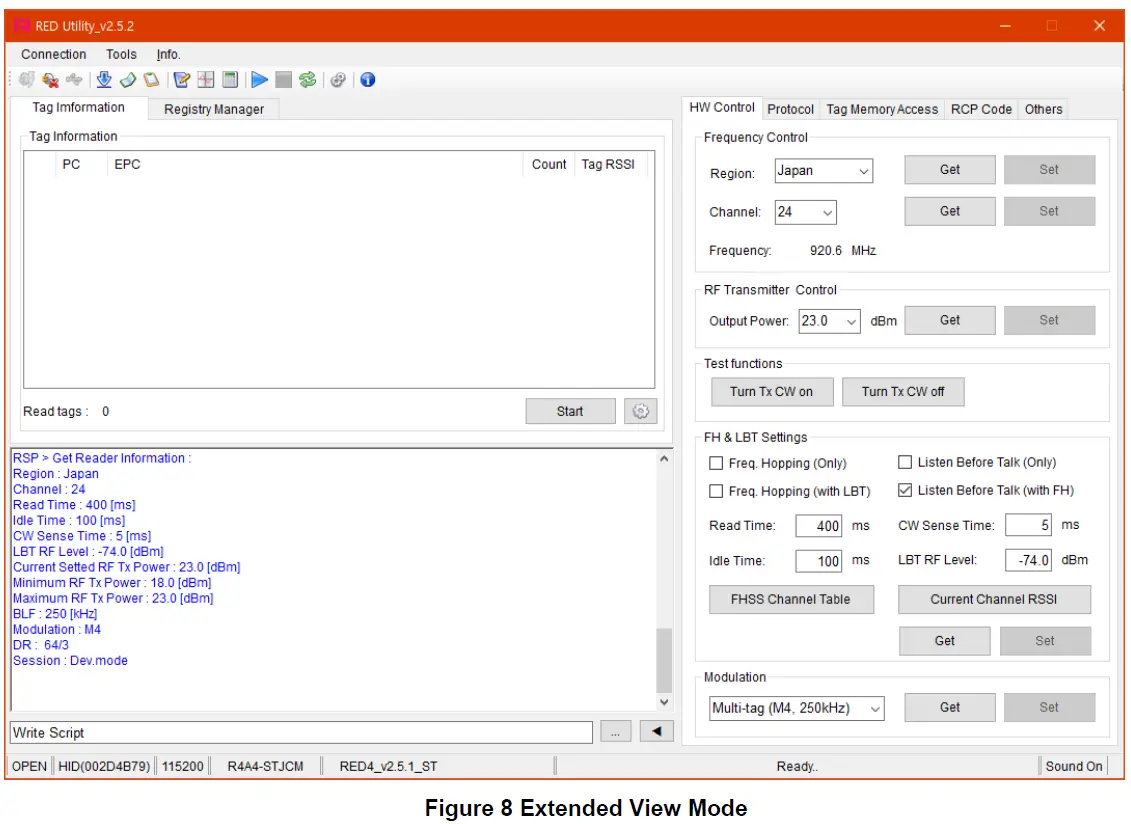Viewport: 1131px width, 824px height.
Task: Expand the Region dropdown showing Japan
Action: (x=824, y=171)
